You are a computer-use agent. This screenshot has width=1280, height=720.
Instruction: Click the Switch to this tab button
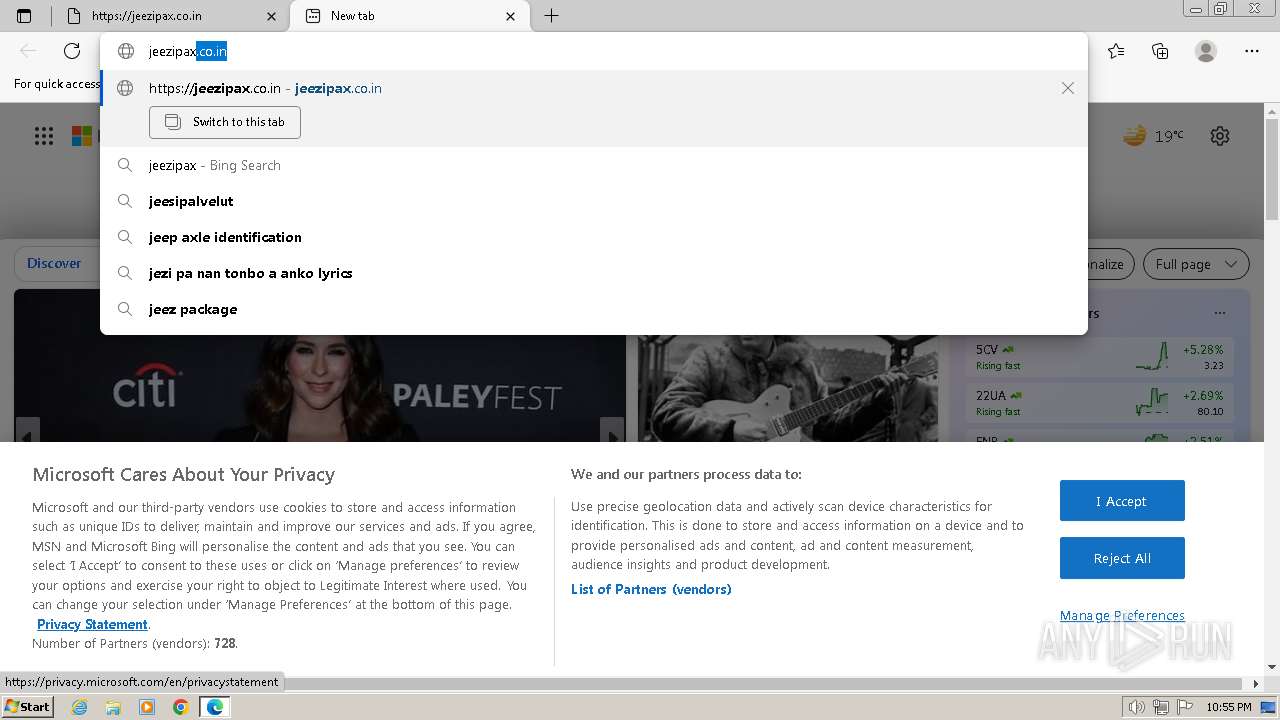[225, 122]
